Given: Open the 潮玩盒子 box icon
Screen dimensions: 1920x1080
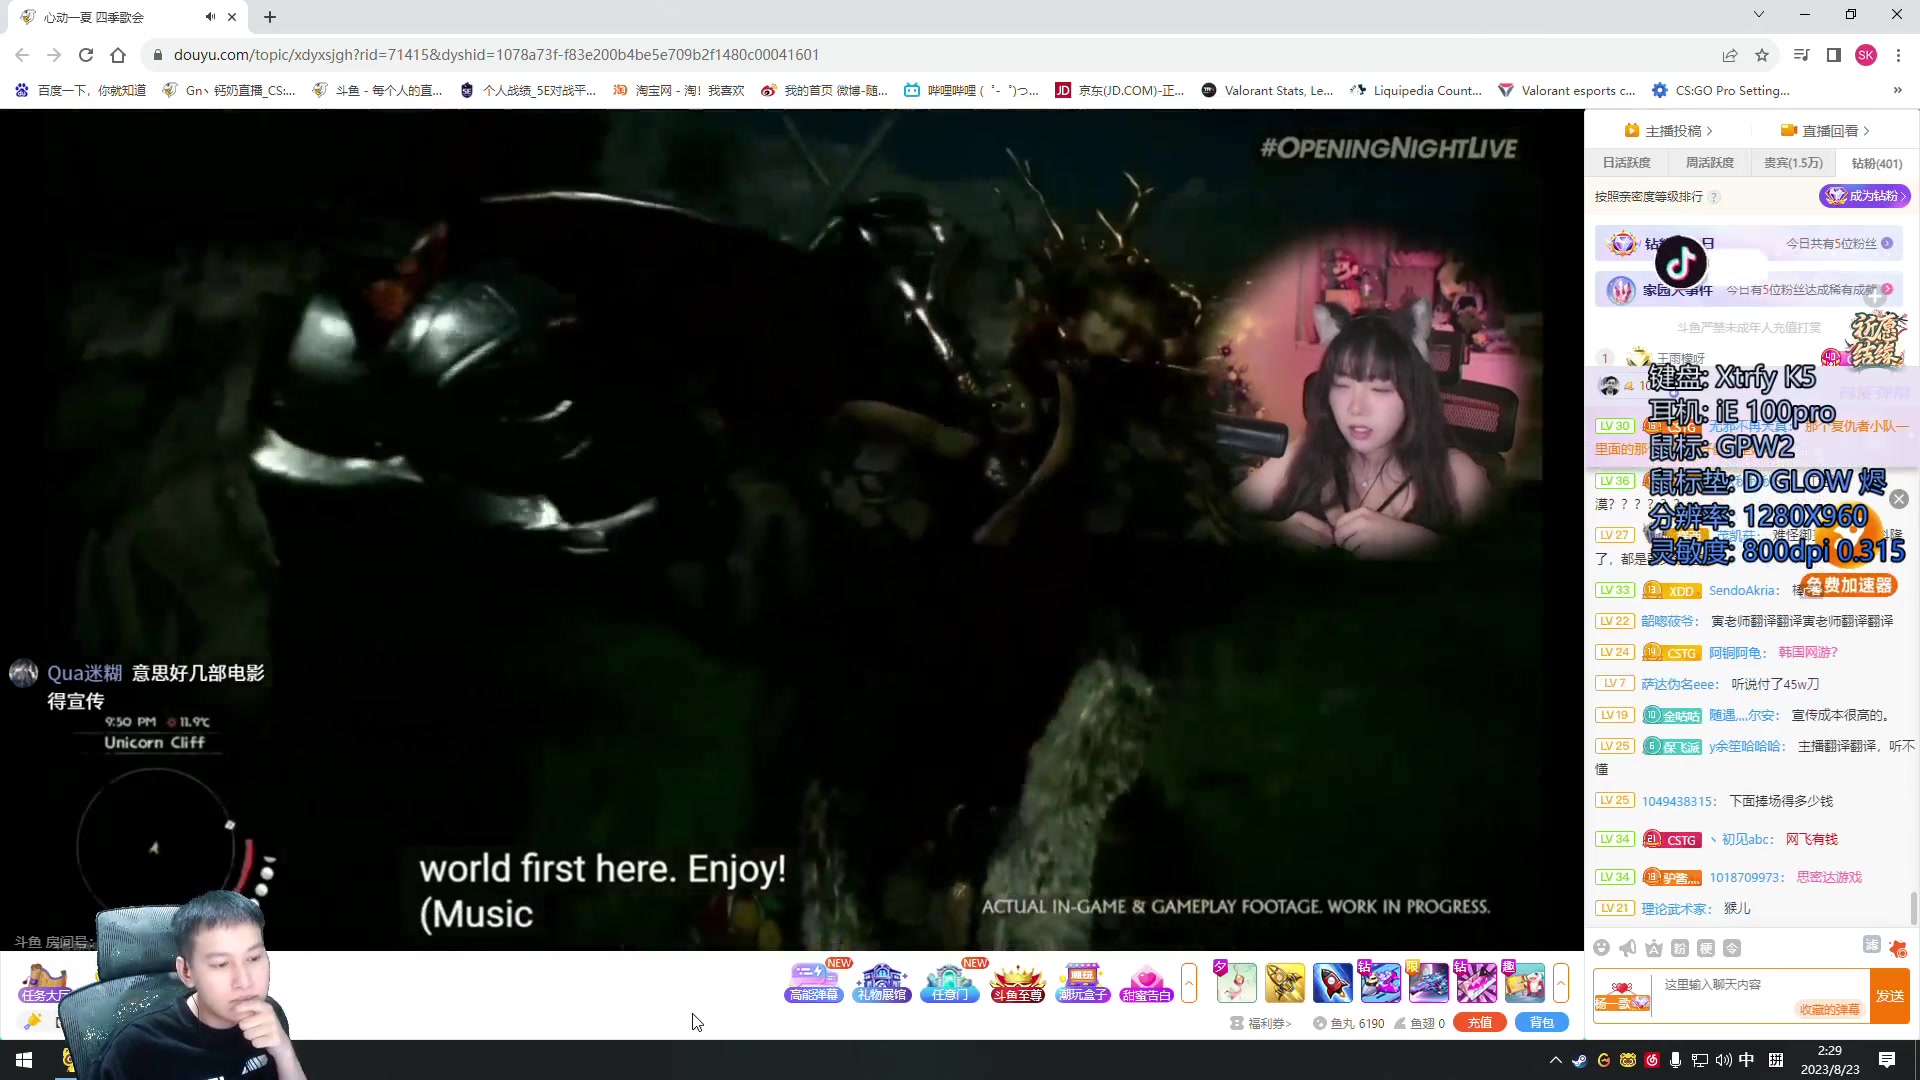Looking at the screenshot, I should 1083,983.
